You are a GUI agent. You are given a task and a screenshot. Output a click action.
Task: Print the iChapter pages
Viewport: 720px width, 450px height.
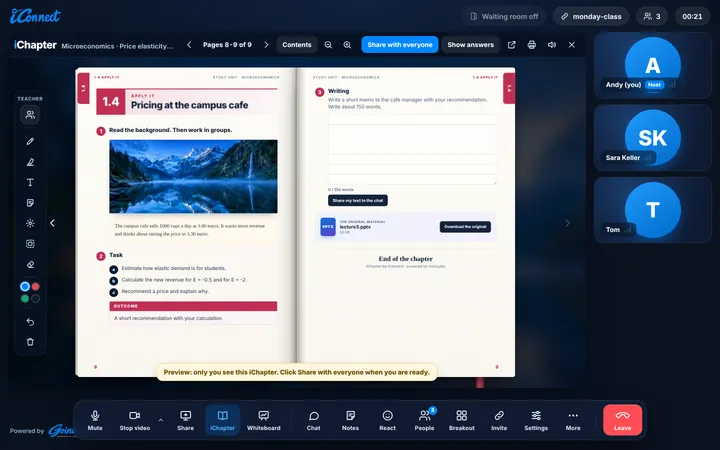click(x=532, y=45)
